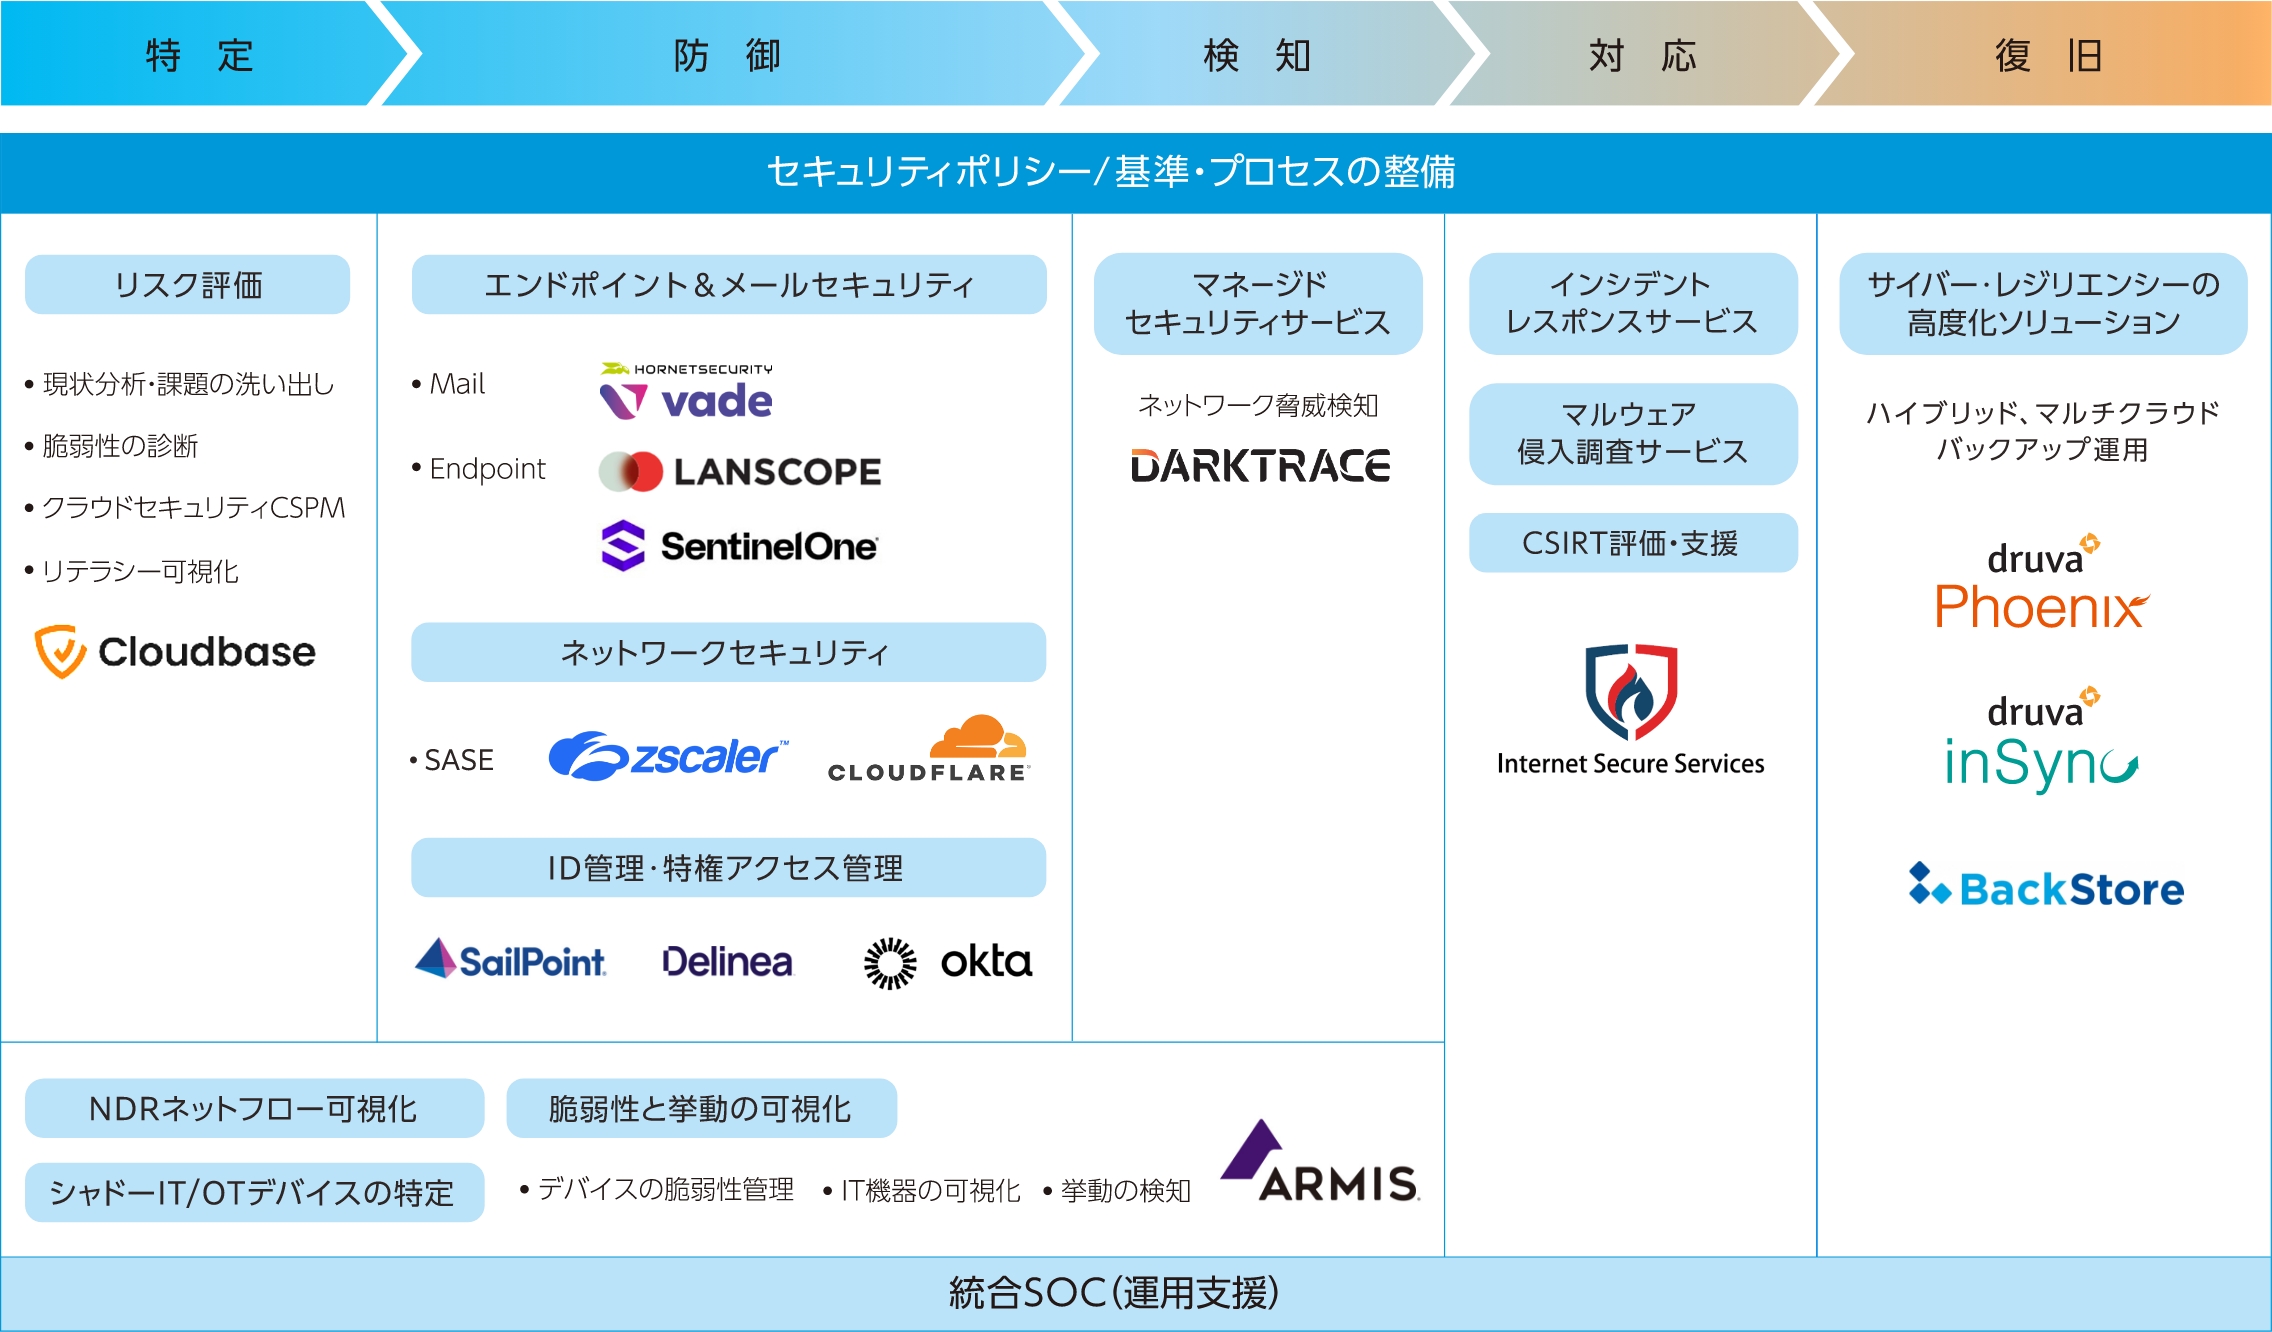Click the Mail bullet text
The height and width of the screenshot is (1332, 2272).
(448, 384)
